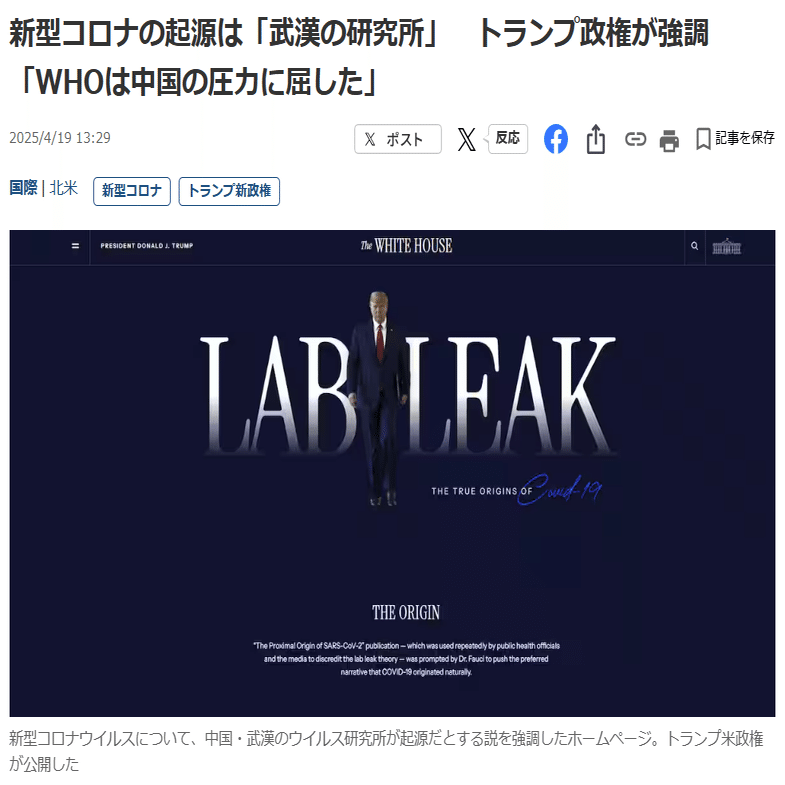Screen dimensions: 785x785
Task: Print the article with printer icon
Action: click(x=669, y=140)
